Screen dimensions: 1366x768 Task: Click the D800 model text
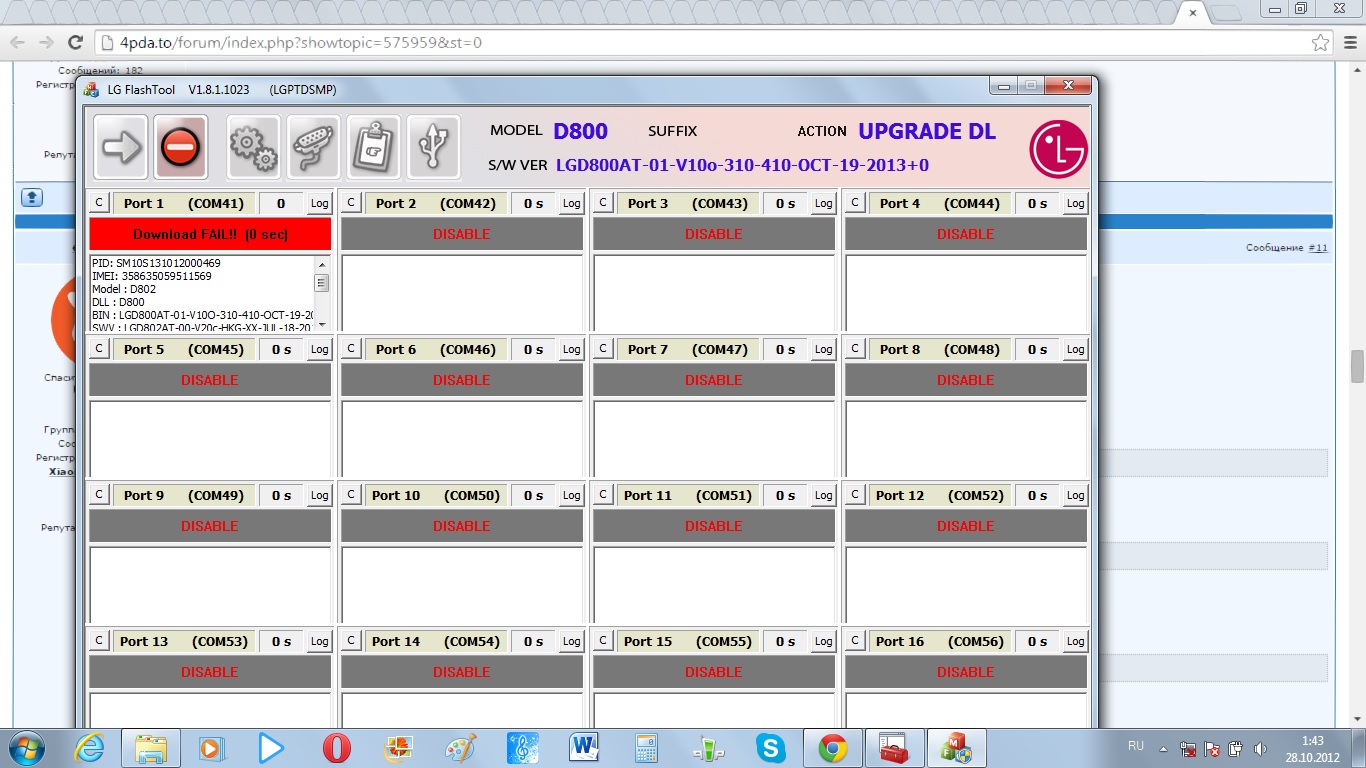point(580,131)
